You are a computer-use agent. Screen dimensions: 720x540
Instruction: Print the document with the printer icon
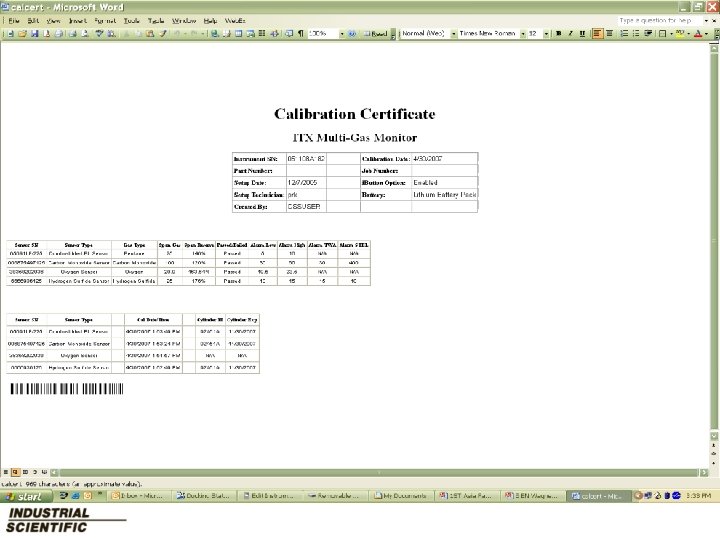pos(59,34)
